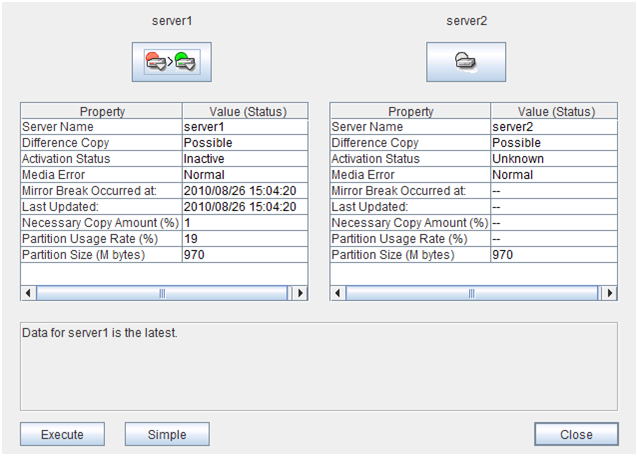Click the 'Data for server1 is the latest' message area
Viewport: 638px width, 456px height.
click(x=318, y=365)
